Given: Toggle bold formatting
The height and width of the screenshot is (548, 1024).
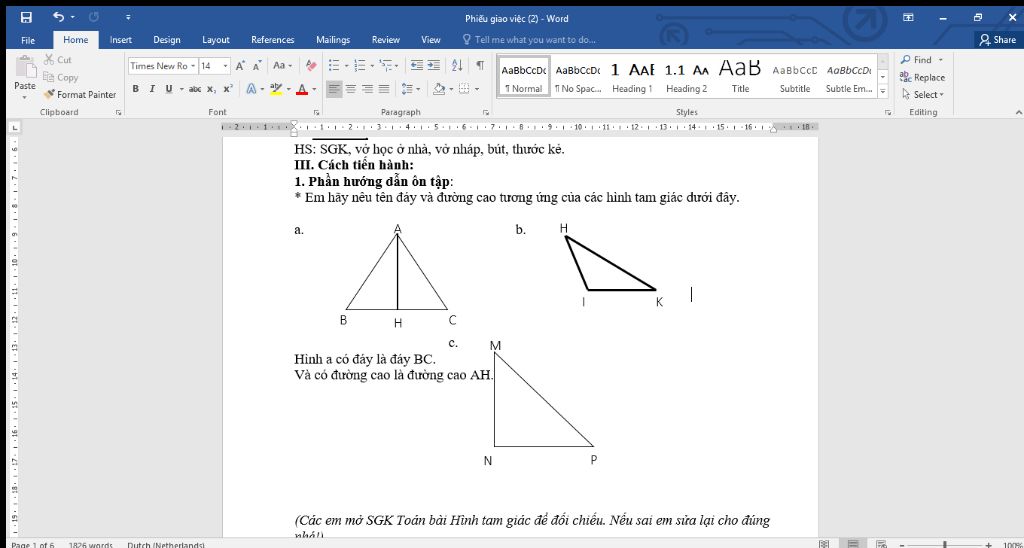Looking at the screenshot, I should (135, 89).
